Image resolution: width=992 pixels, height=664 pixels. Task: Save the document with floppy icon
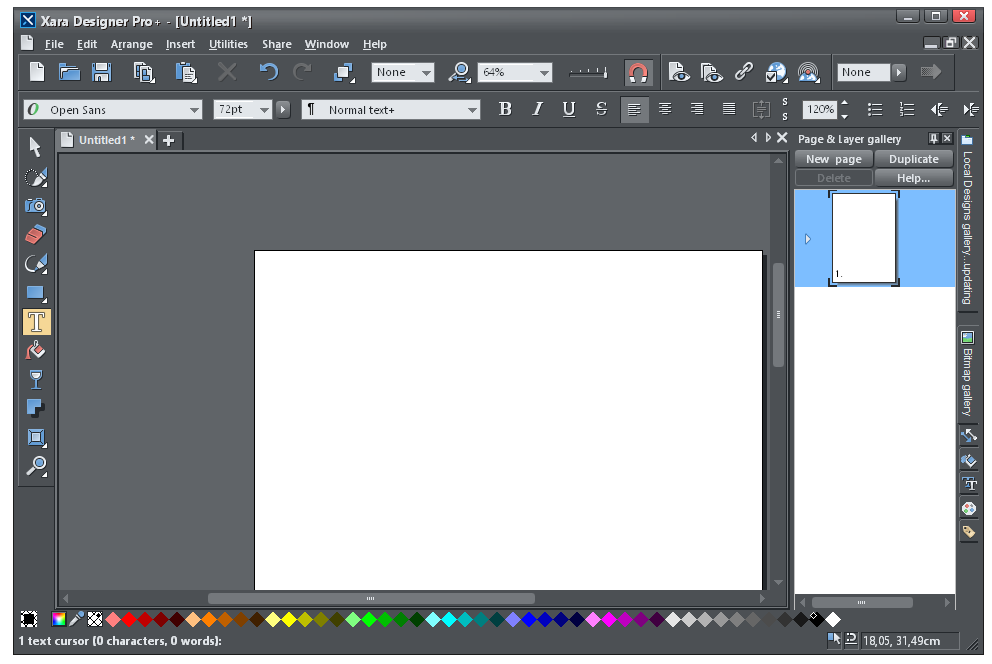[x=102, y=72]
